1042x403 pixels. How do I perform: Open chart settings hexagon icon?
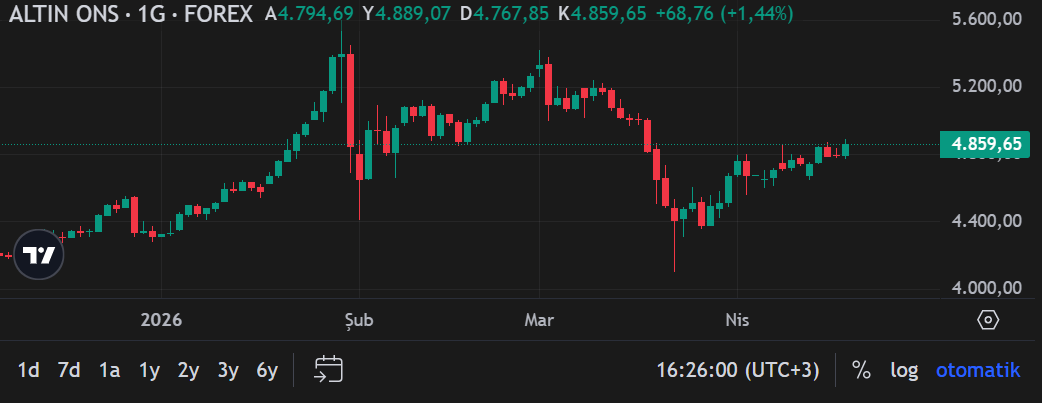coord(987,321)
